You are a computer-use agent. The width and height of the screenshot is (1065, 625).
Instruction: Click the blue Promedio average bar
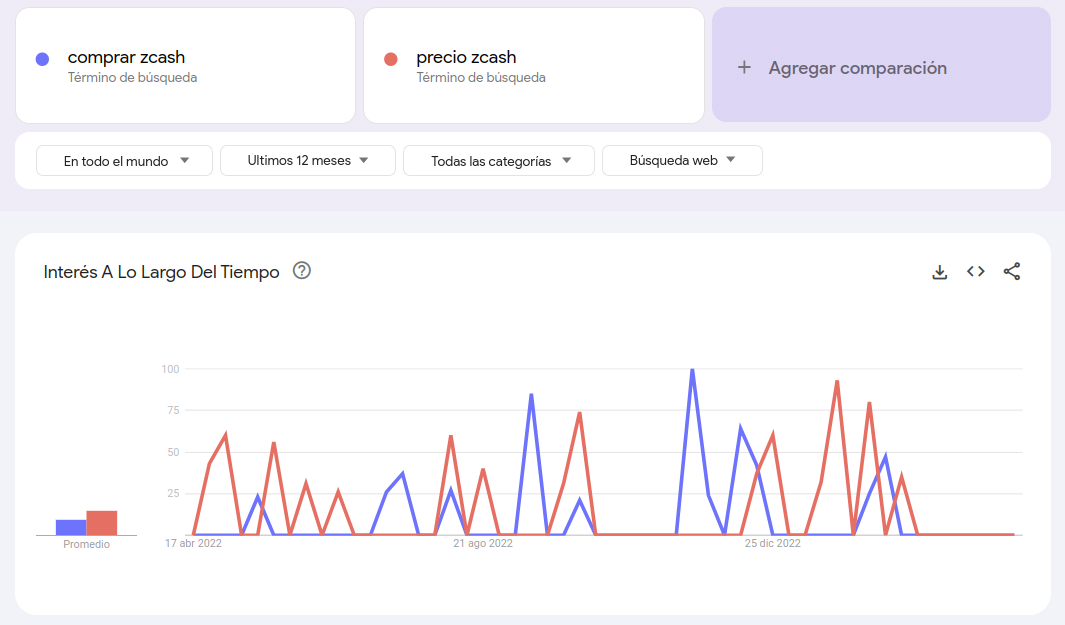click(x=71, y=527)
